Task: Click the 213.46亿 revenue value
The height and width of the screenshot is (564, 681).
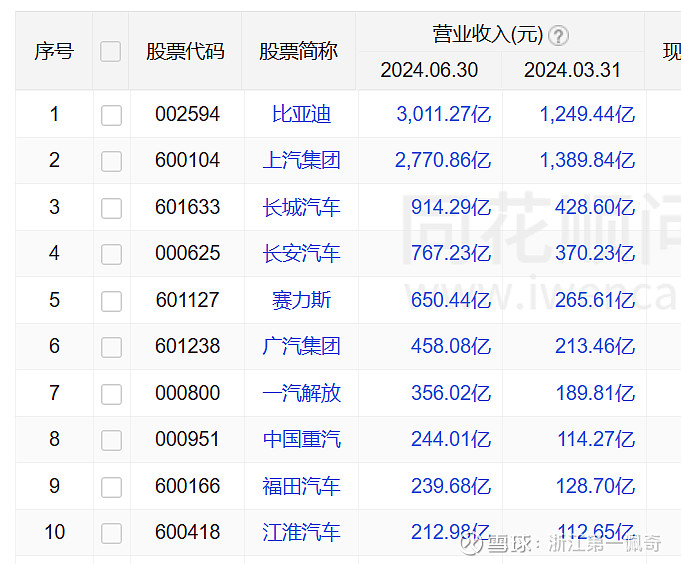Action: 595,347
